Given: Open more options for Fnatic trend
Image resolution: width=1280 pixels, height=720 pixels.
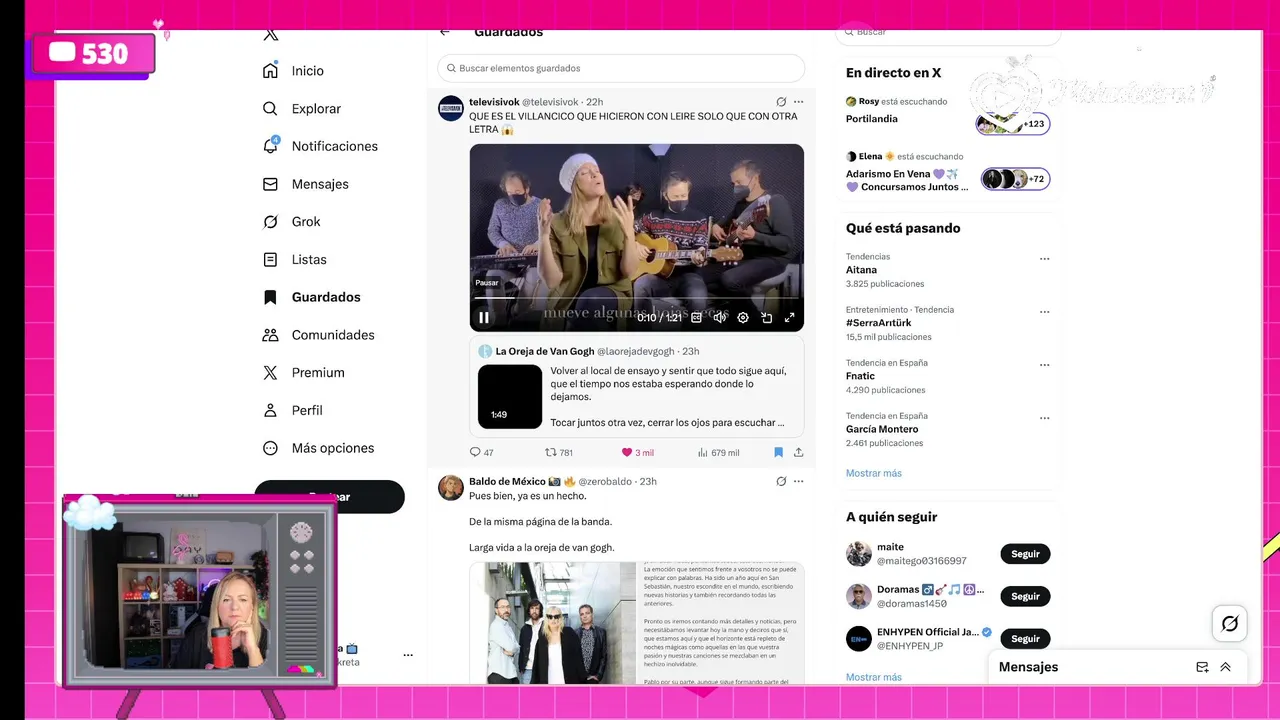Looking at the screenshot, I should pos(1044,364).
